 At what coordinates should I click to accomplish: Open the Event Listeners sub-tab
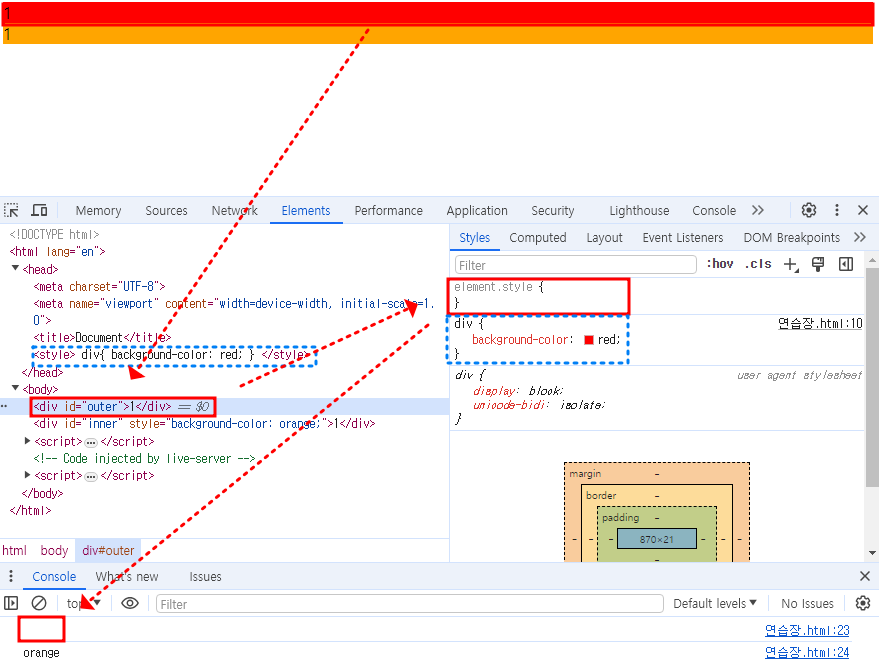coord(683,238)
